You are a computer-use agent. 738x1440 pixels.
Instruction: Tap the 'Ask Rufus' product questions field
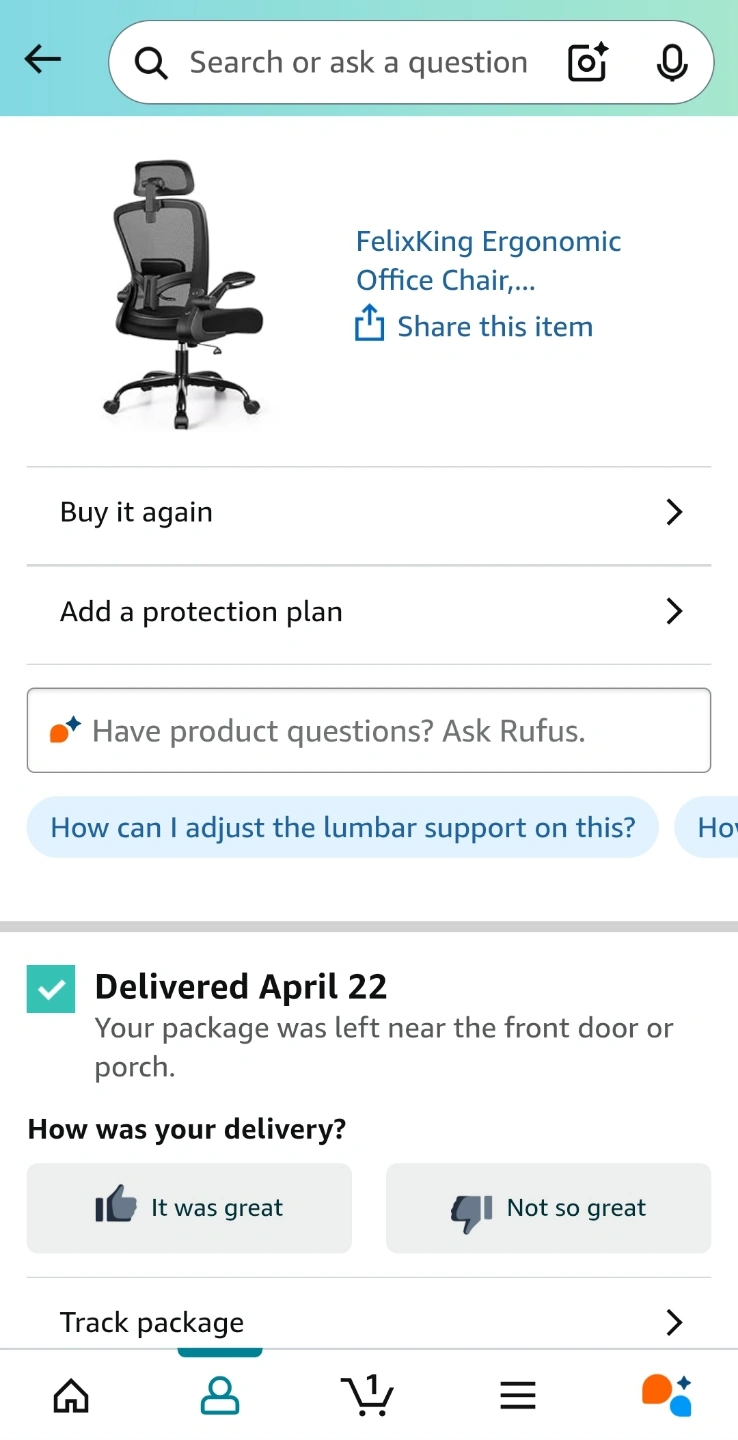[369, 730]
